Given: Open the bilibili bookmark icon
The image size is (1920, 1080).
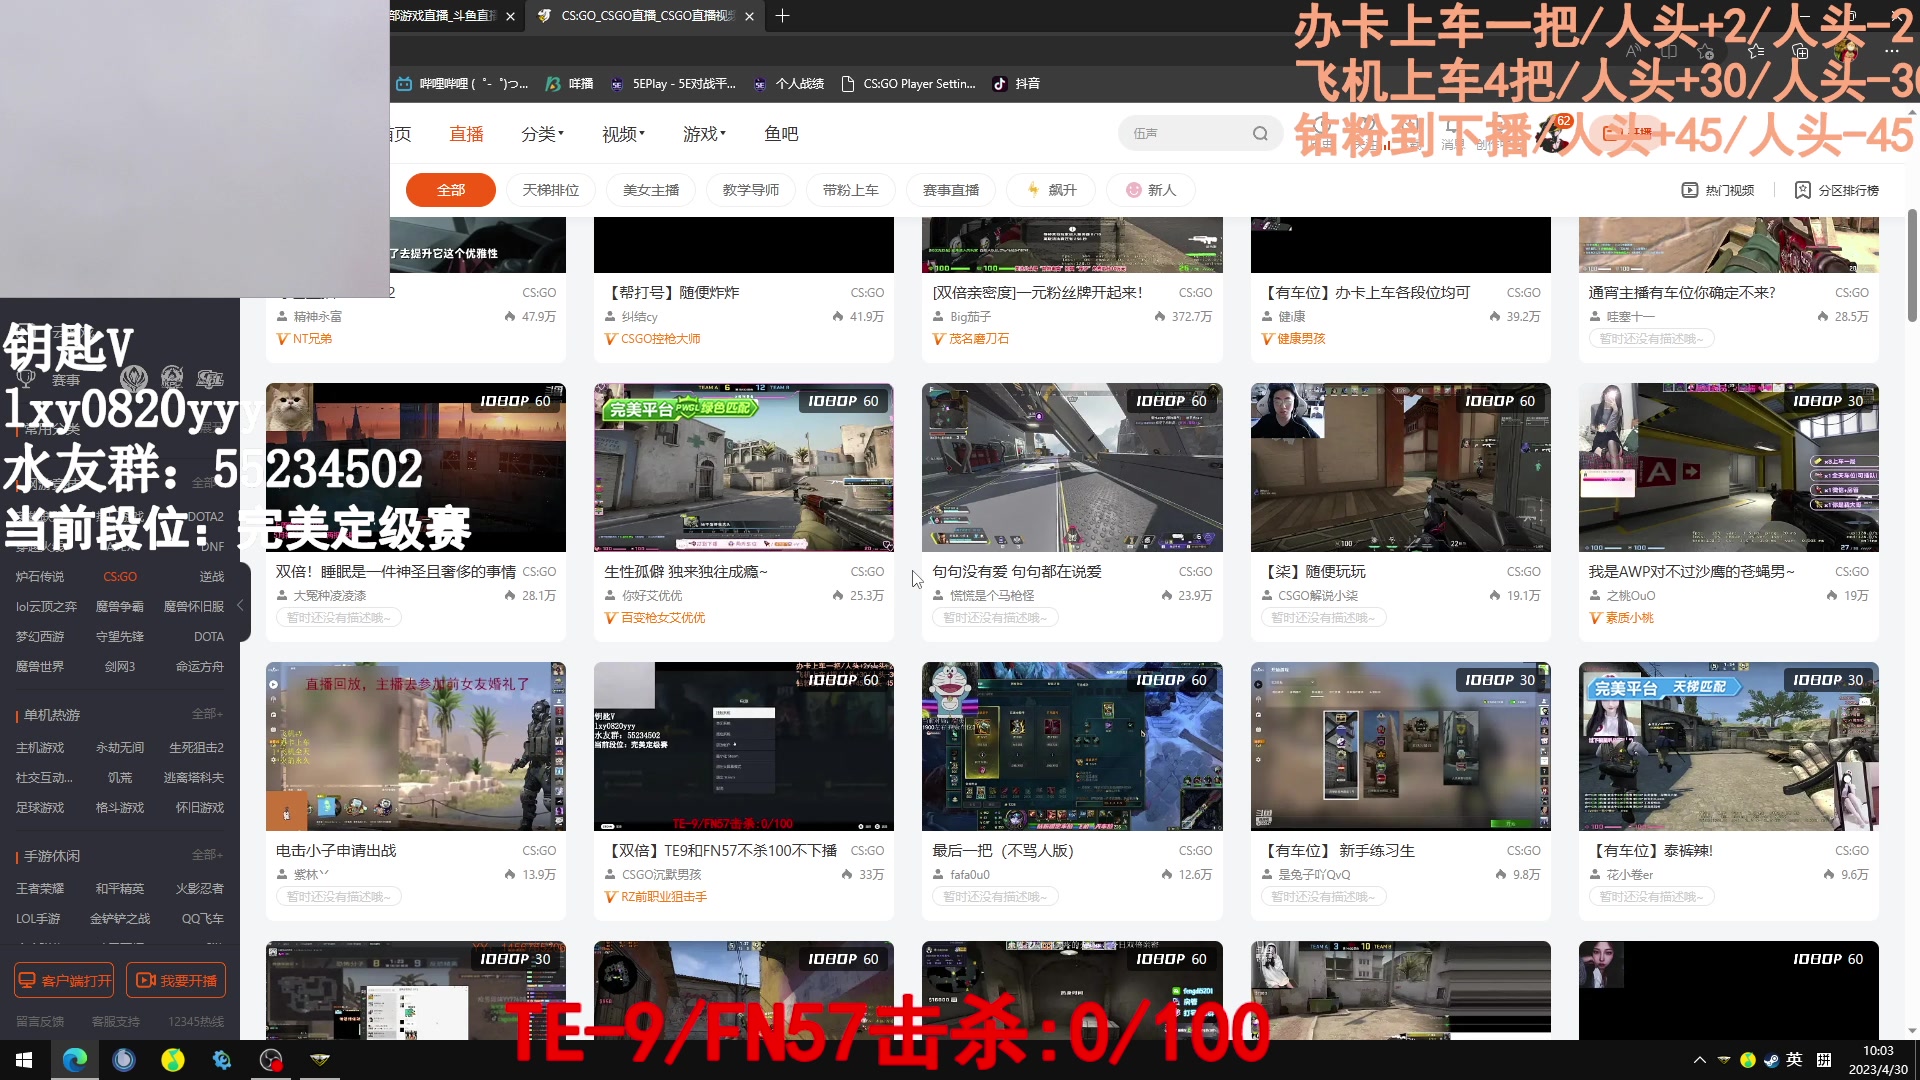Looking at the screenshot, I should (404, 84).
